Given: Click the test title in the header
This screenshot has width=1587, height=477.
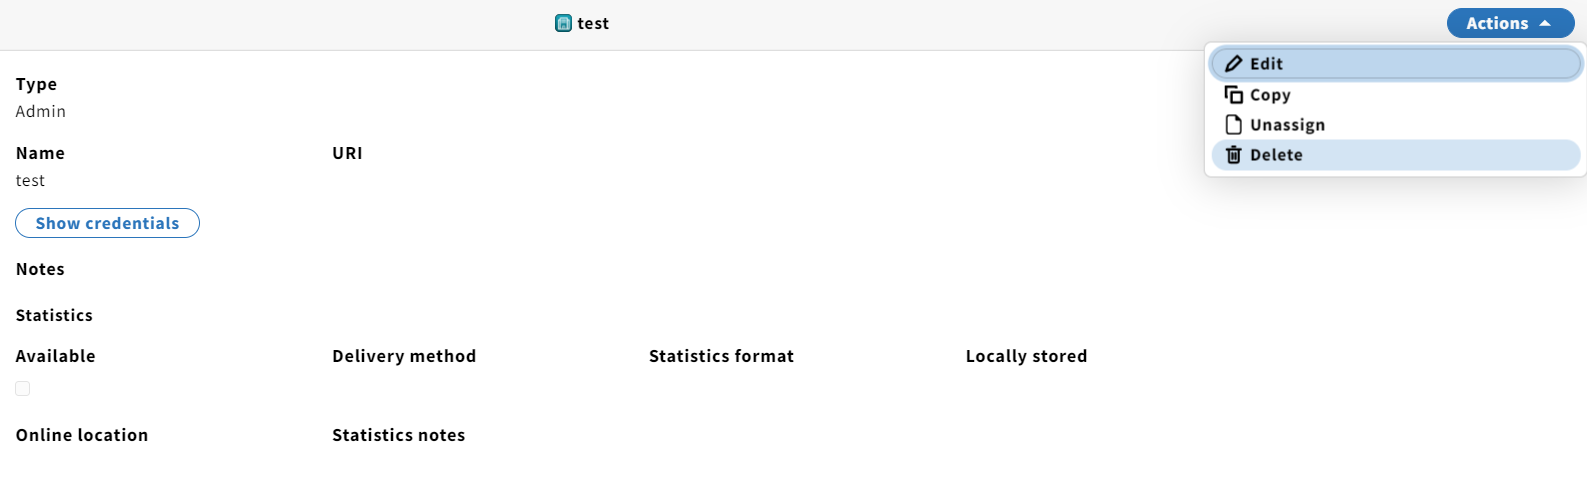Looking at the screenshot, I should tap(593, 23).
